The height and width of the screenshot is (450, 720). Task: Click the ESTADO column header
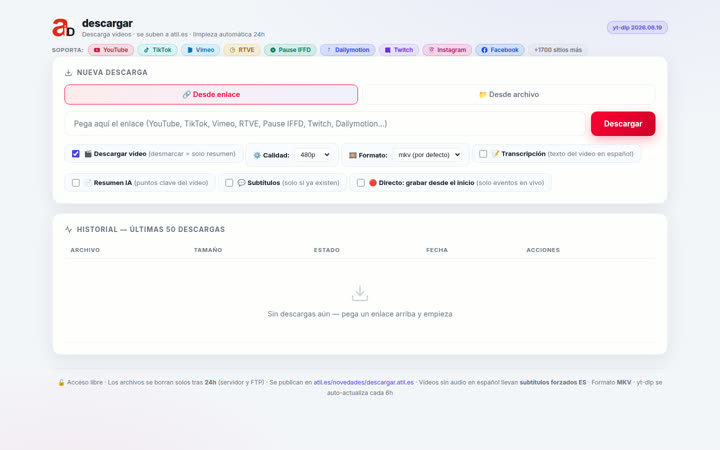pos(326,250)
